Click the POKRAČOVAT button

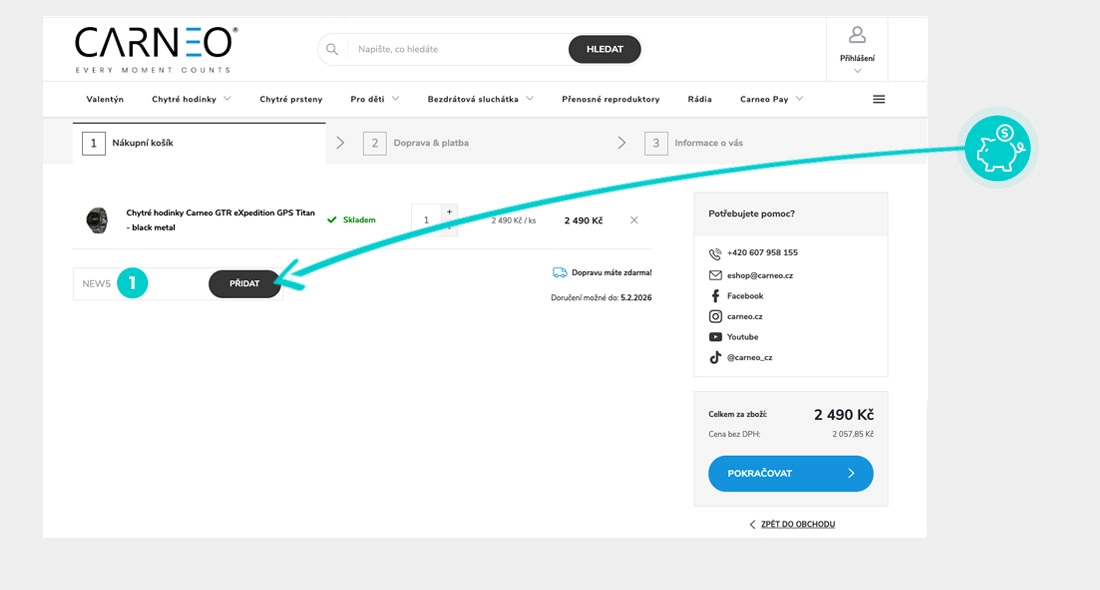click(x=790, y=473)
